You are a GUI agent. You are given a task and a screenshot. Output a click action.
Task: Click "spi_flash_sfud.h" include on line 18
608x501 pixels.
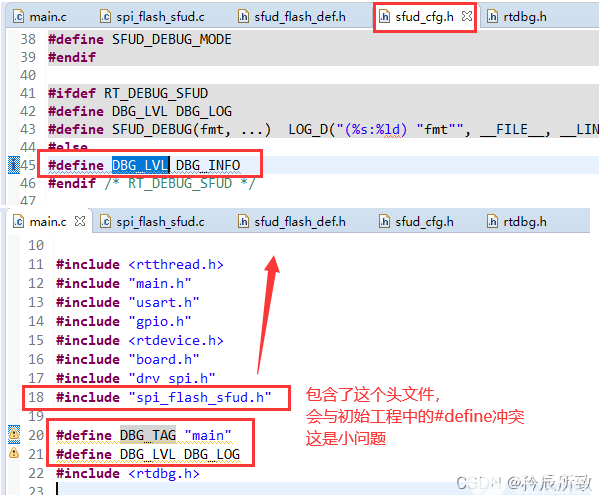[x=200, y=397]
